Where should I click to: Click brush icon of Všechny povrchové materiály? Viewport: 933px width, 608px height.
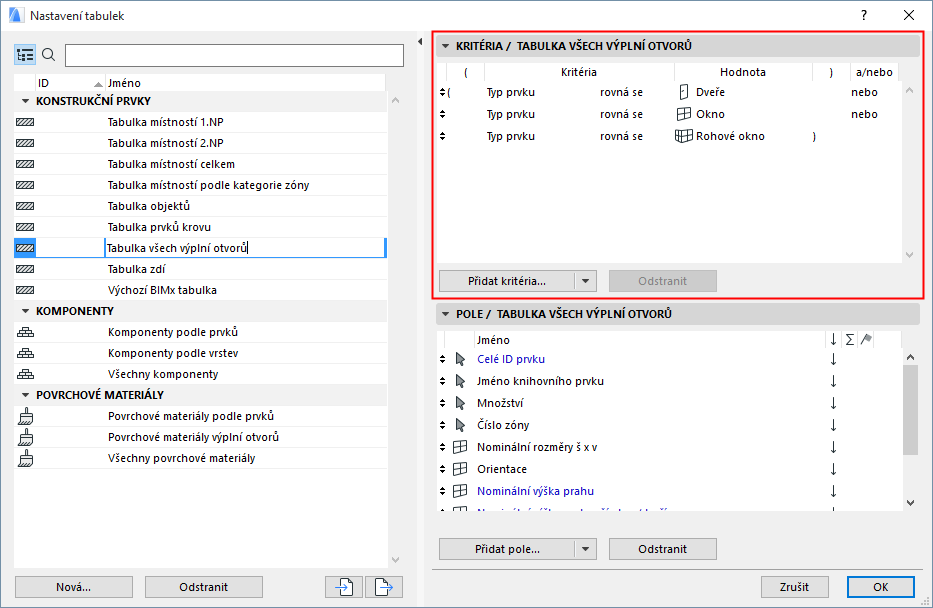tap(26, 458)
